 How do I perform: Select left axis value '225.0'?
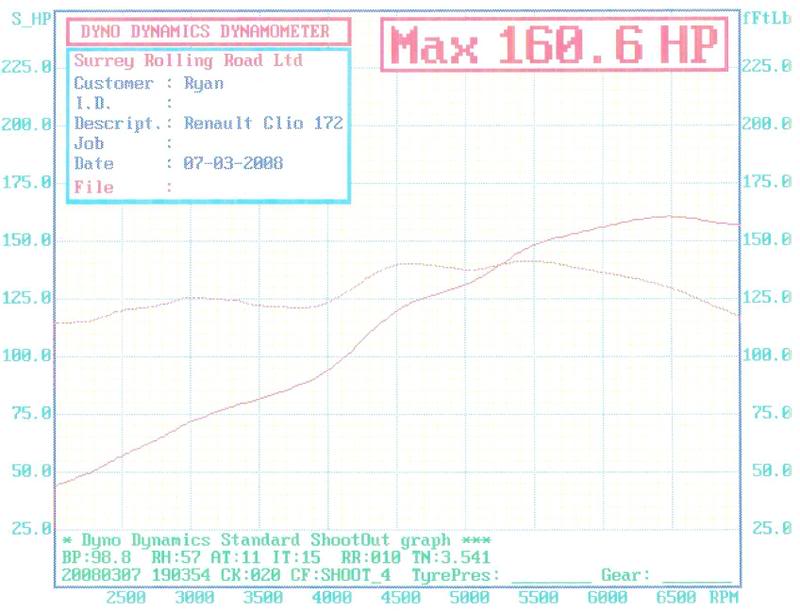click(x=27, y=67)
